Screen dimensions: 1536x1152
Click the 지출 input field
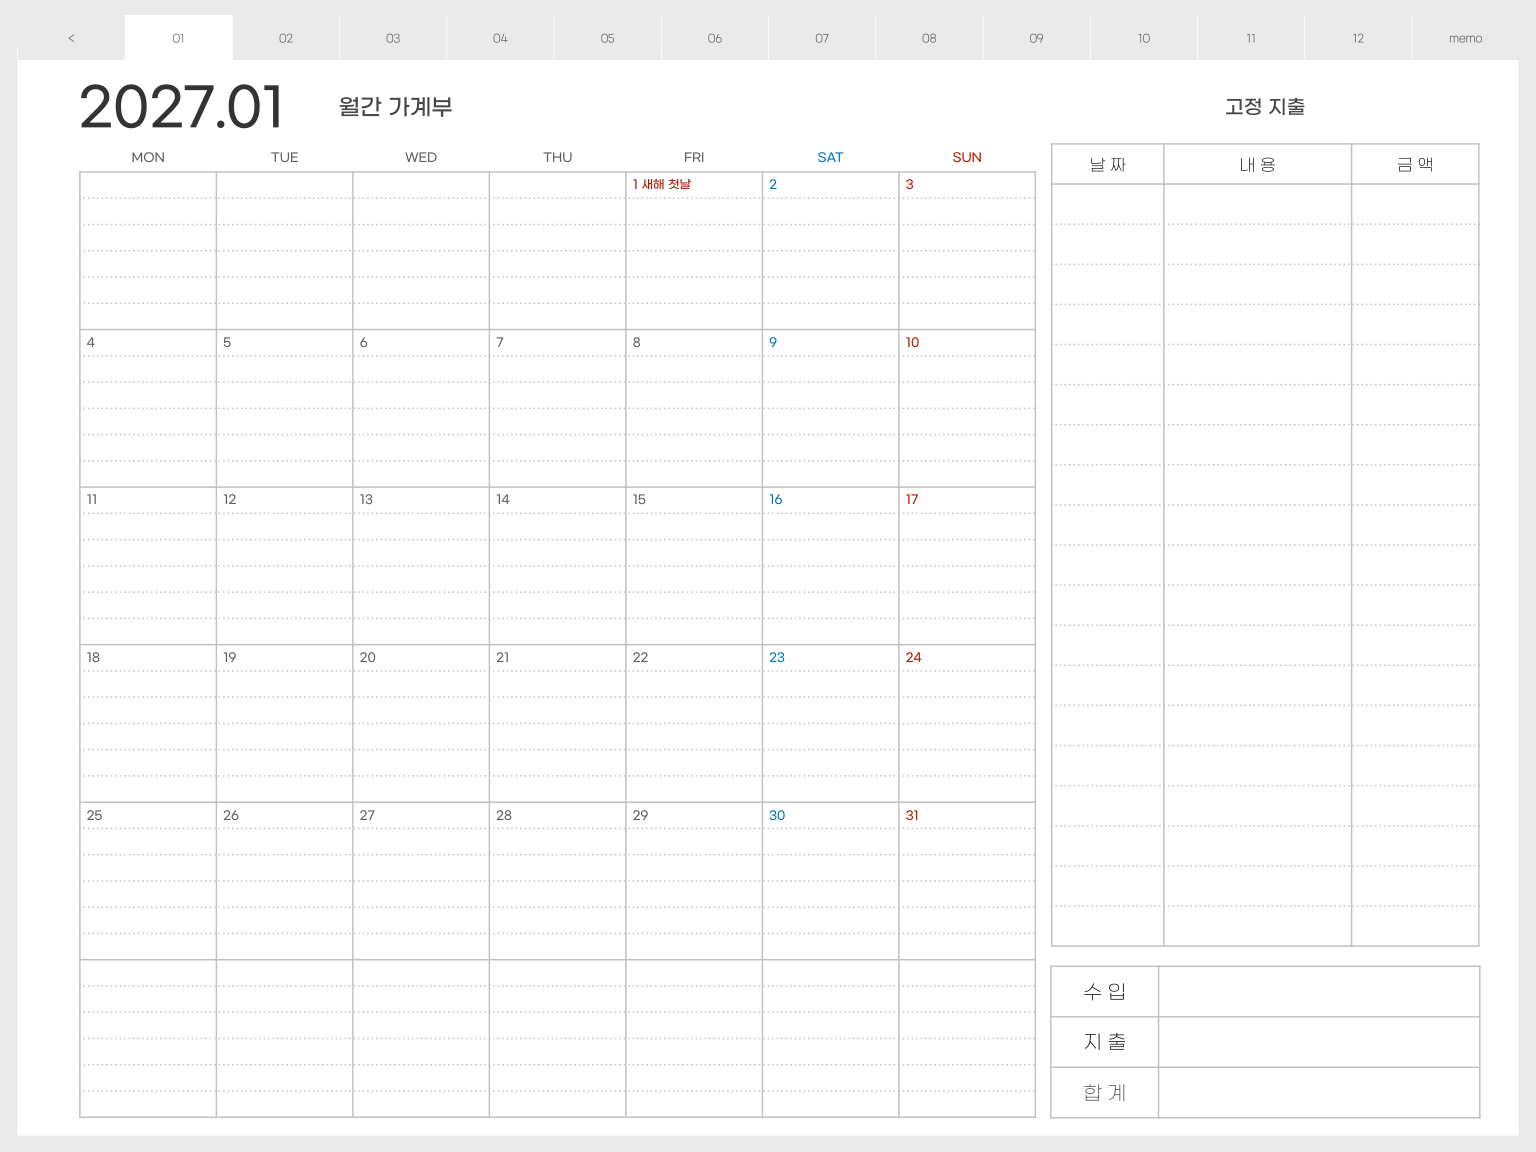point(1318,1042)
